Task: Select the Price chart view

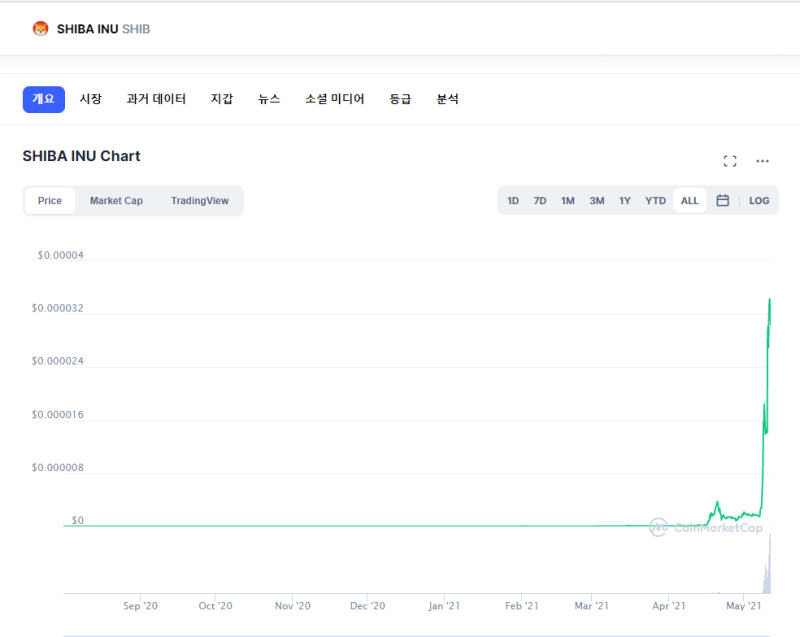Action: (x=49, y=200)
